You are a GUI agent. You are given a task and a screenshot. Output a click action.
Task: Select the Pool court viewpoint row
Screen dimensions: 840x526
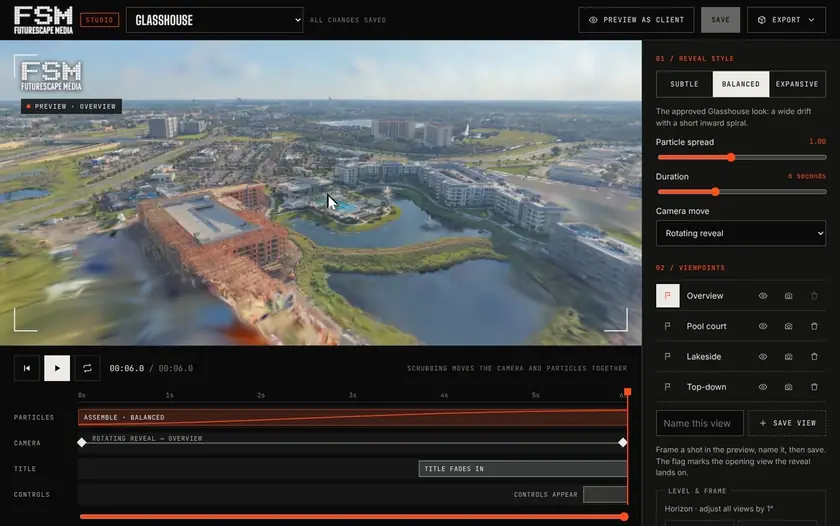pos(741,326)
